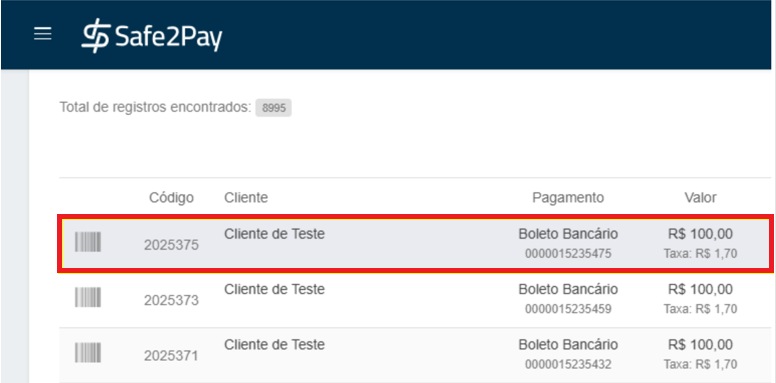
Task: Click boleto number 0000015235432
Action: [568, 365]
